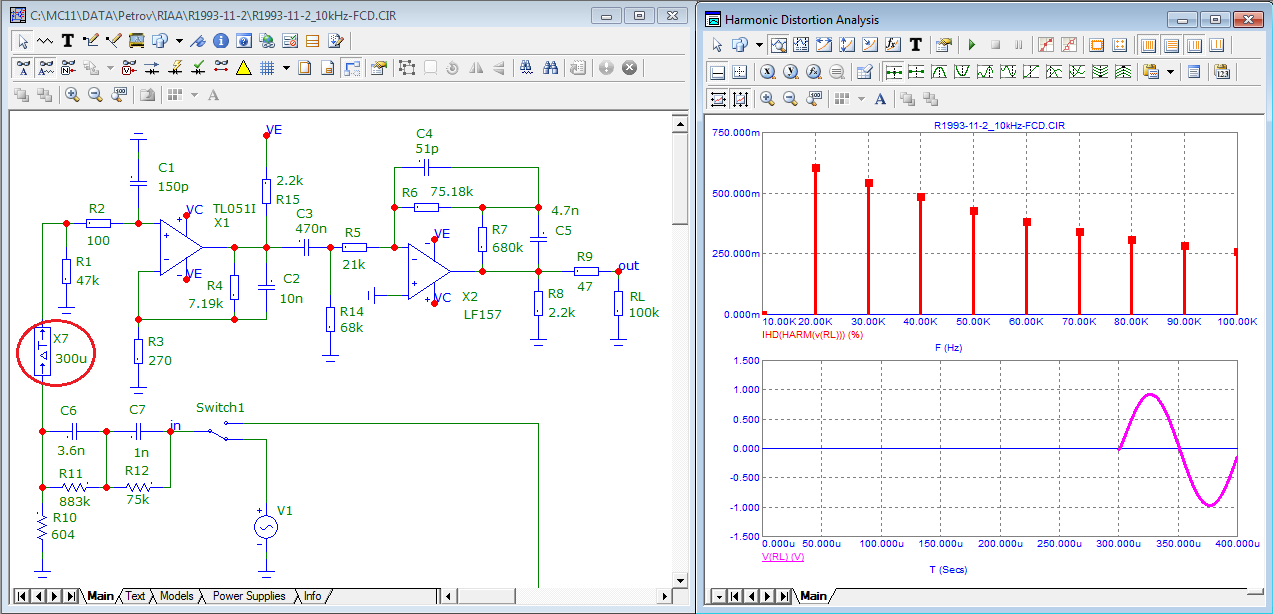The image size is (1273, 614).
Task: Click the V(RL) (V) waveform label
Action: [783, 556]
